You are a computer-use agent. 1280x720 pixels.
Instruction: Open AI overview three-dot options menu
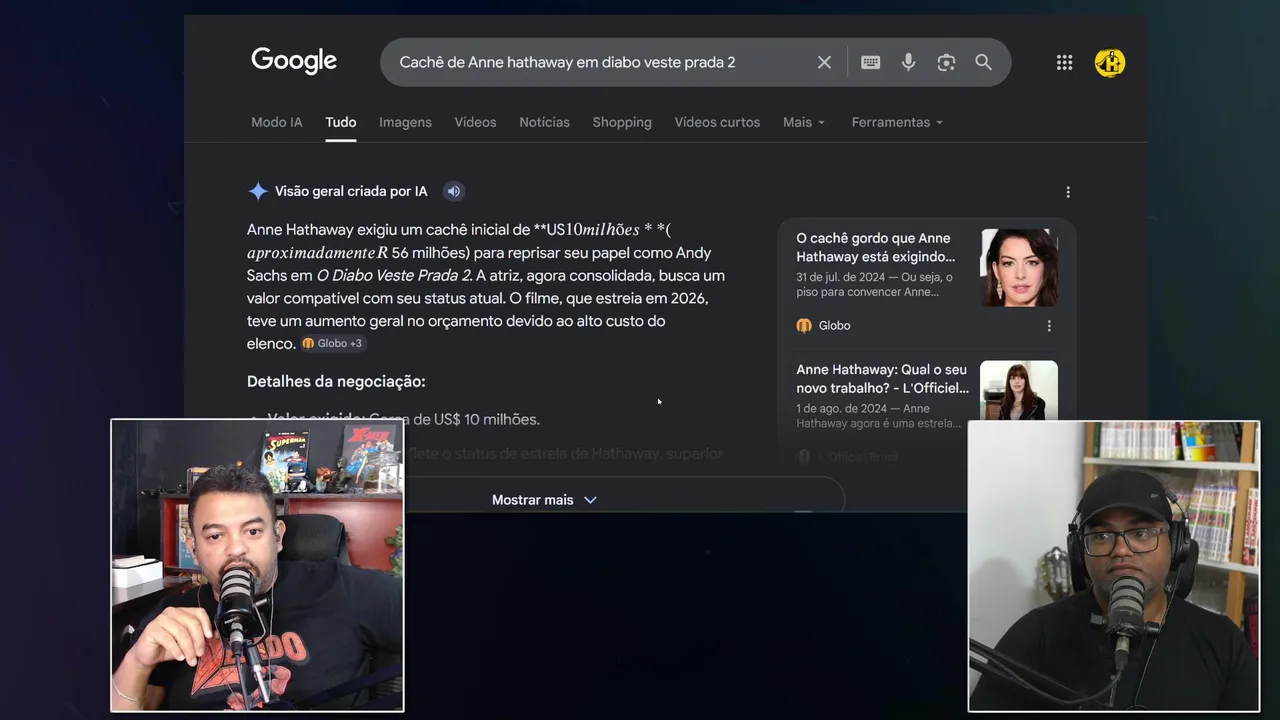click(1068, 192)
